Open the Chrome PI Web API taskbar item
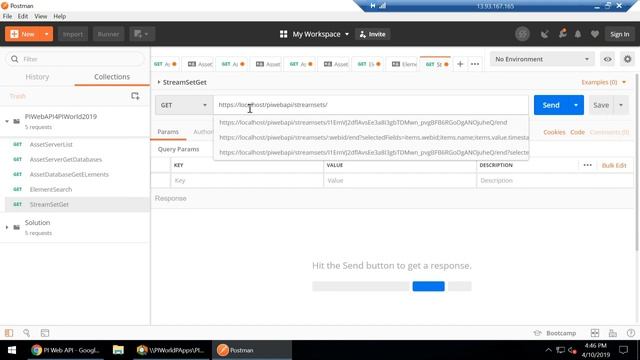Viewport: 640px width, 360px height. point(66,350)
